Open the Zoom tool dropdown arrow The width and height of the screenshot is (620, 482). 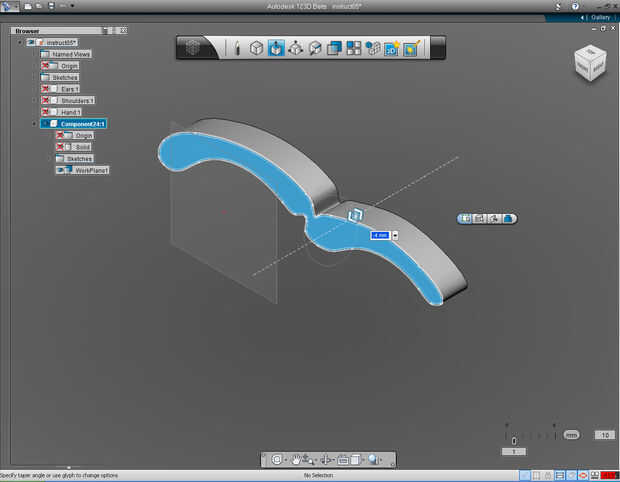click(x=316, y=460)
